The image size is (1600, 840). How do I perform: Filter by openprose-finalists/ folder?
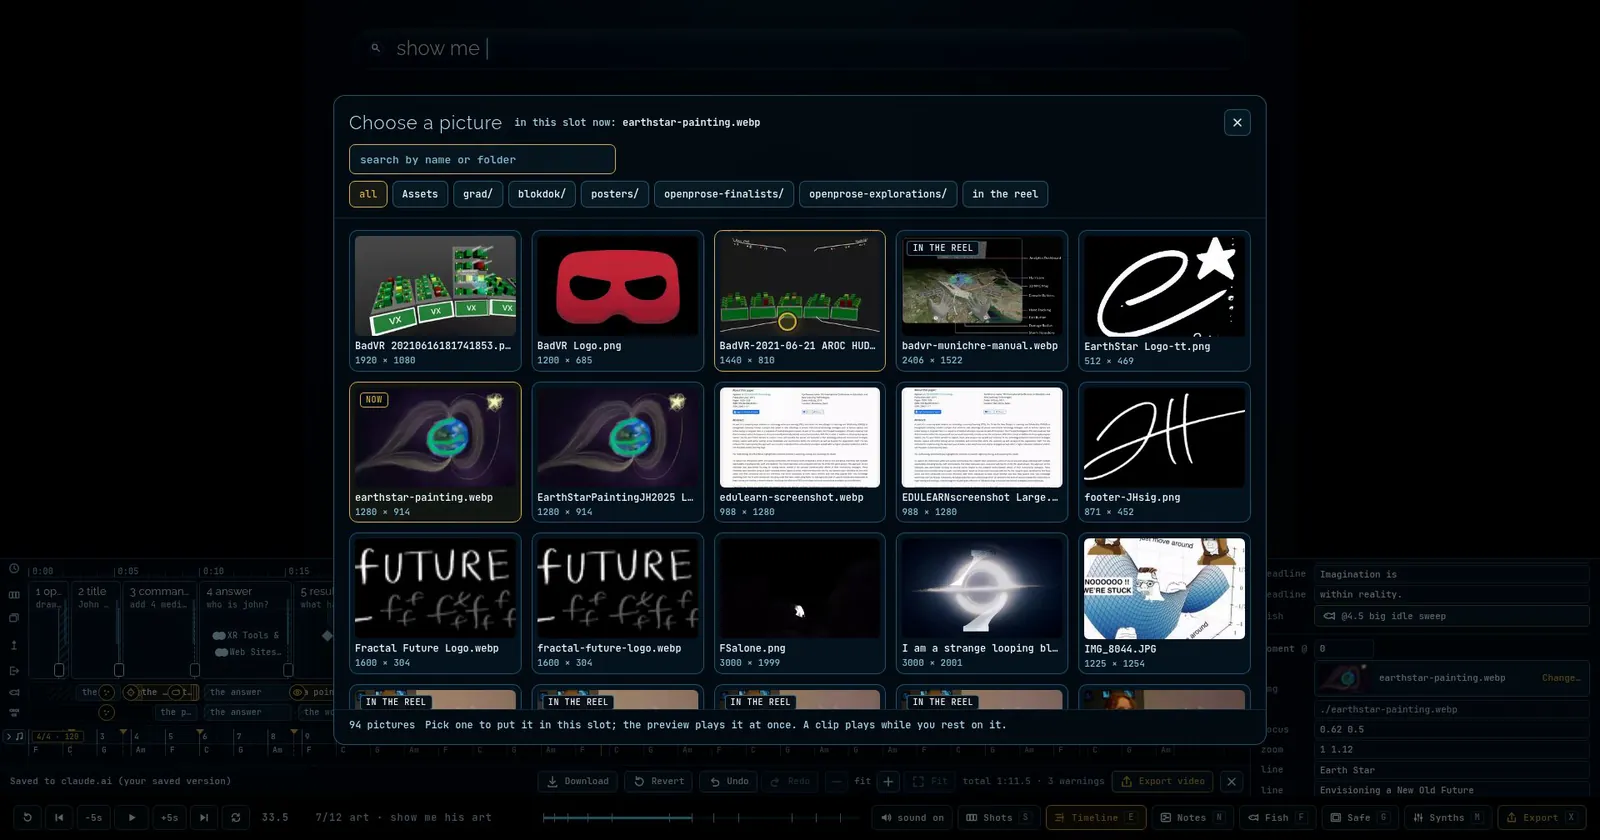[x=724, y=194]
